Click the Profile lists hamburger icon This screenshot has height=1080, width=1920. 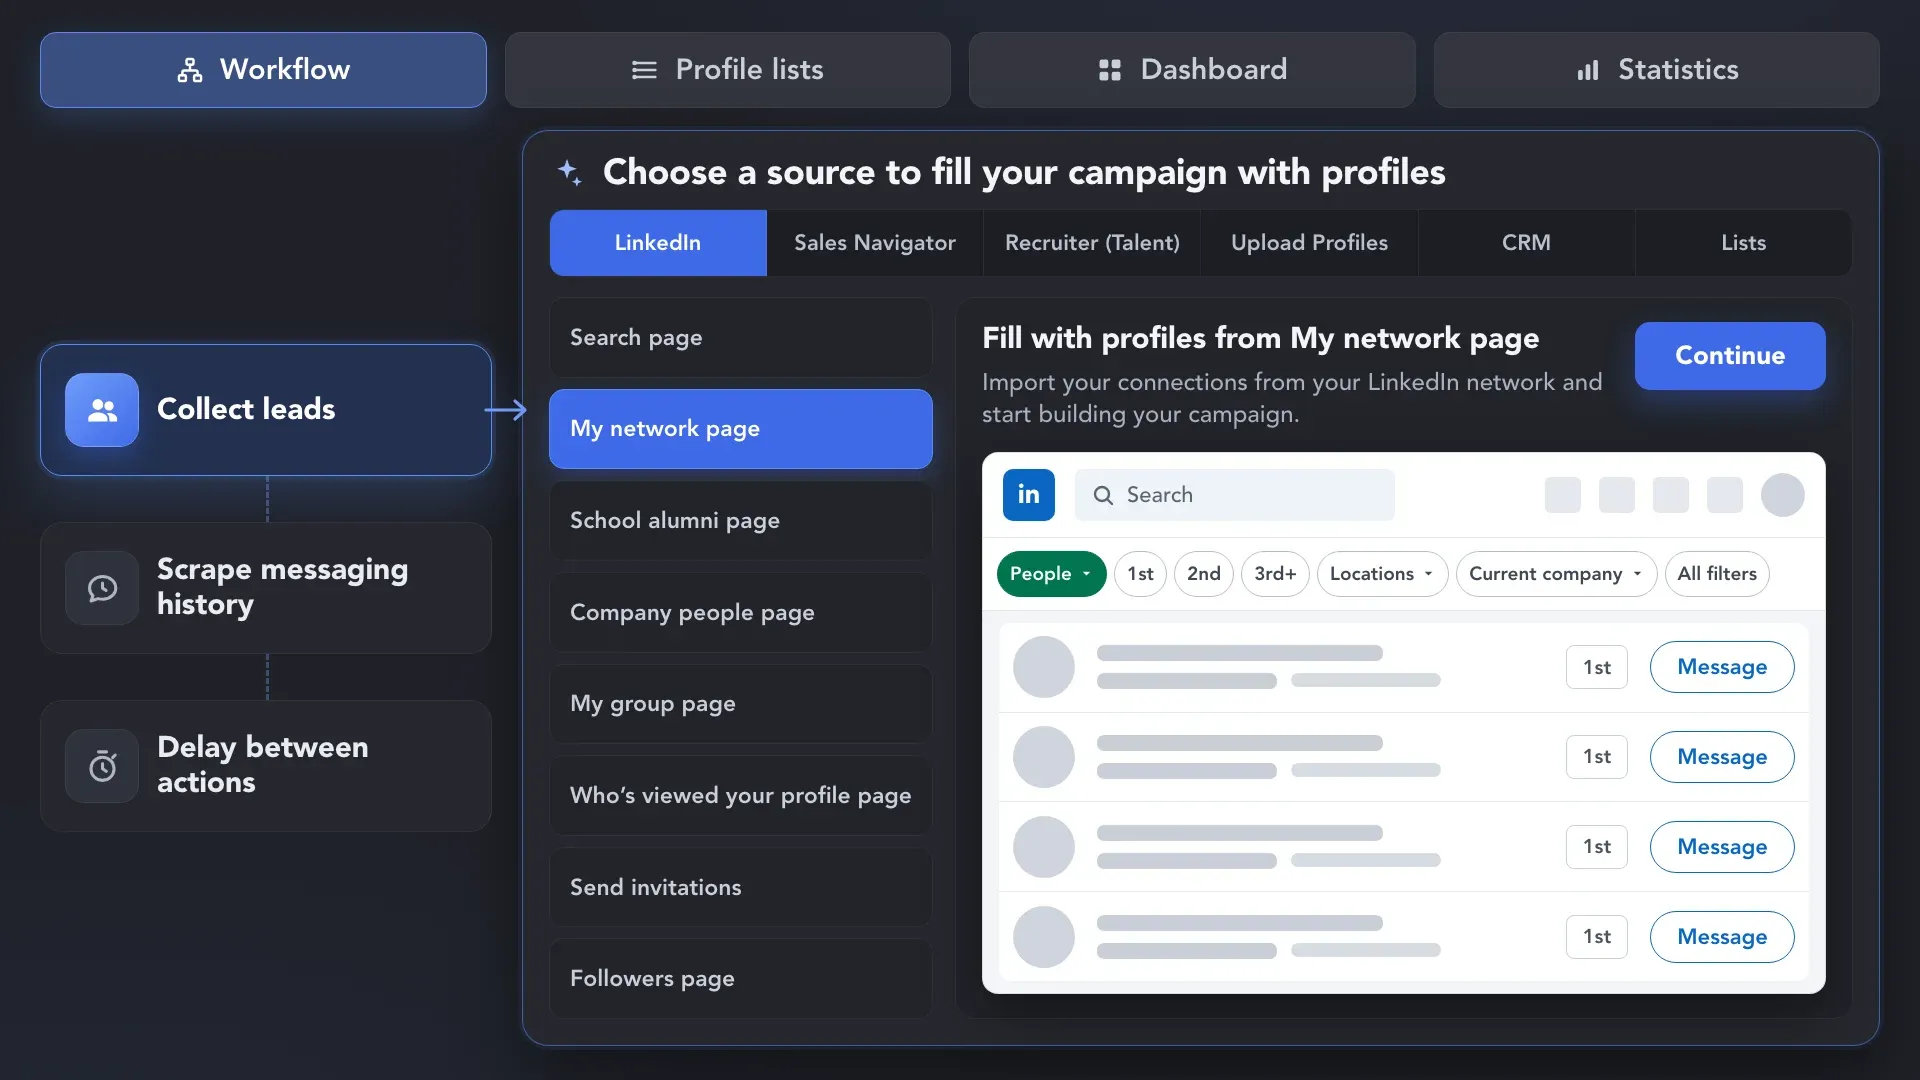tap(644, 70)
